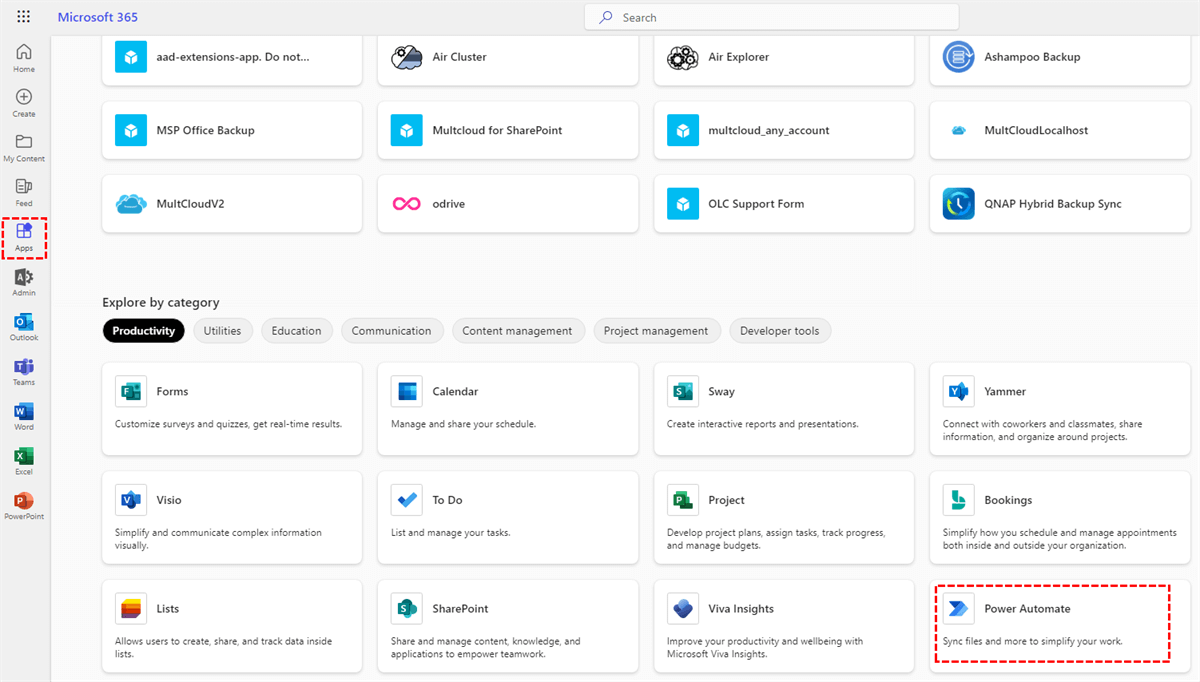
Task: Switch to Developer tools category
Action: [x=780, y=331]
